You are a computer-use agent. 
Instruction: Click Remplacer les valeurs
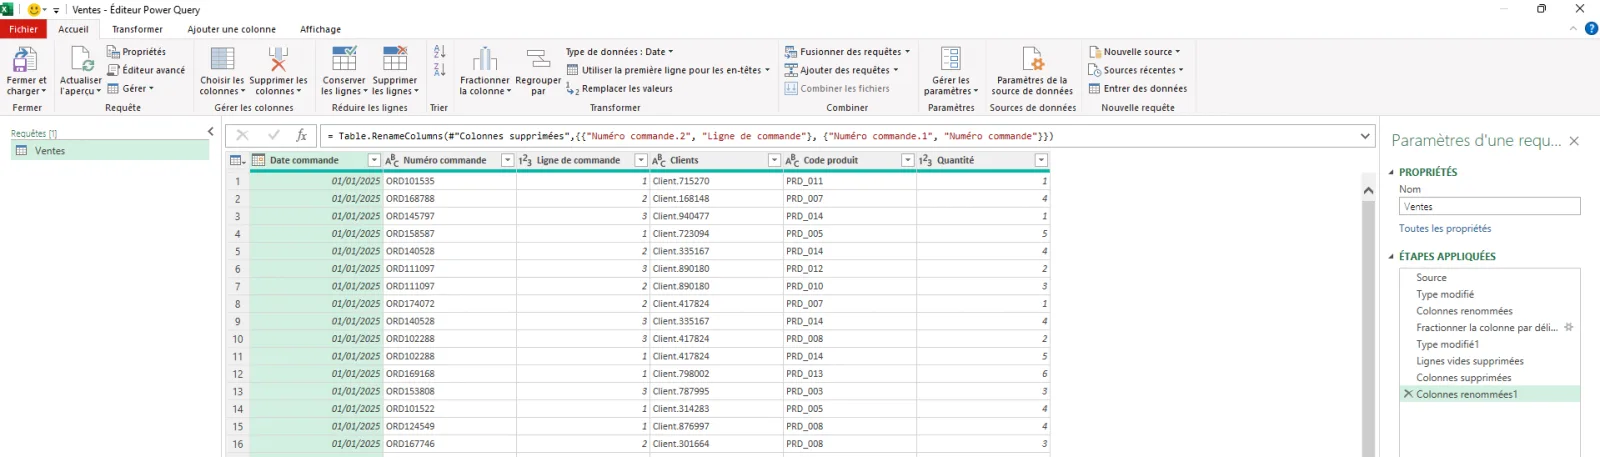pos(619,89)
